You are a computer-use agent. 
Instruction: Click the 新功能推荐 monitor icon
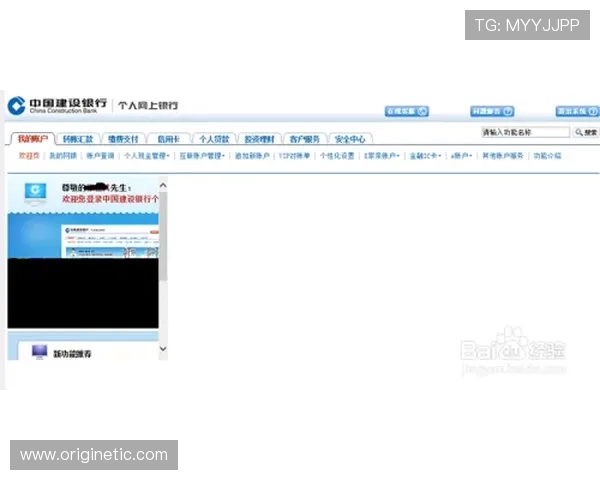[x=39, y=352]
